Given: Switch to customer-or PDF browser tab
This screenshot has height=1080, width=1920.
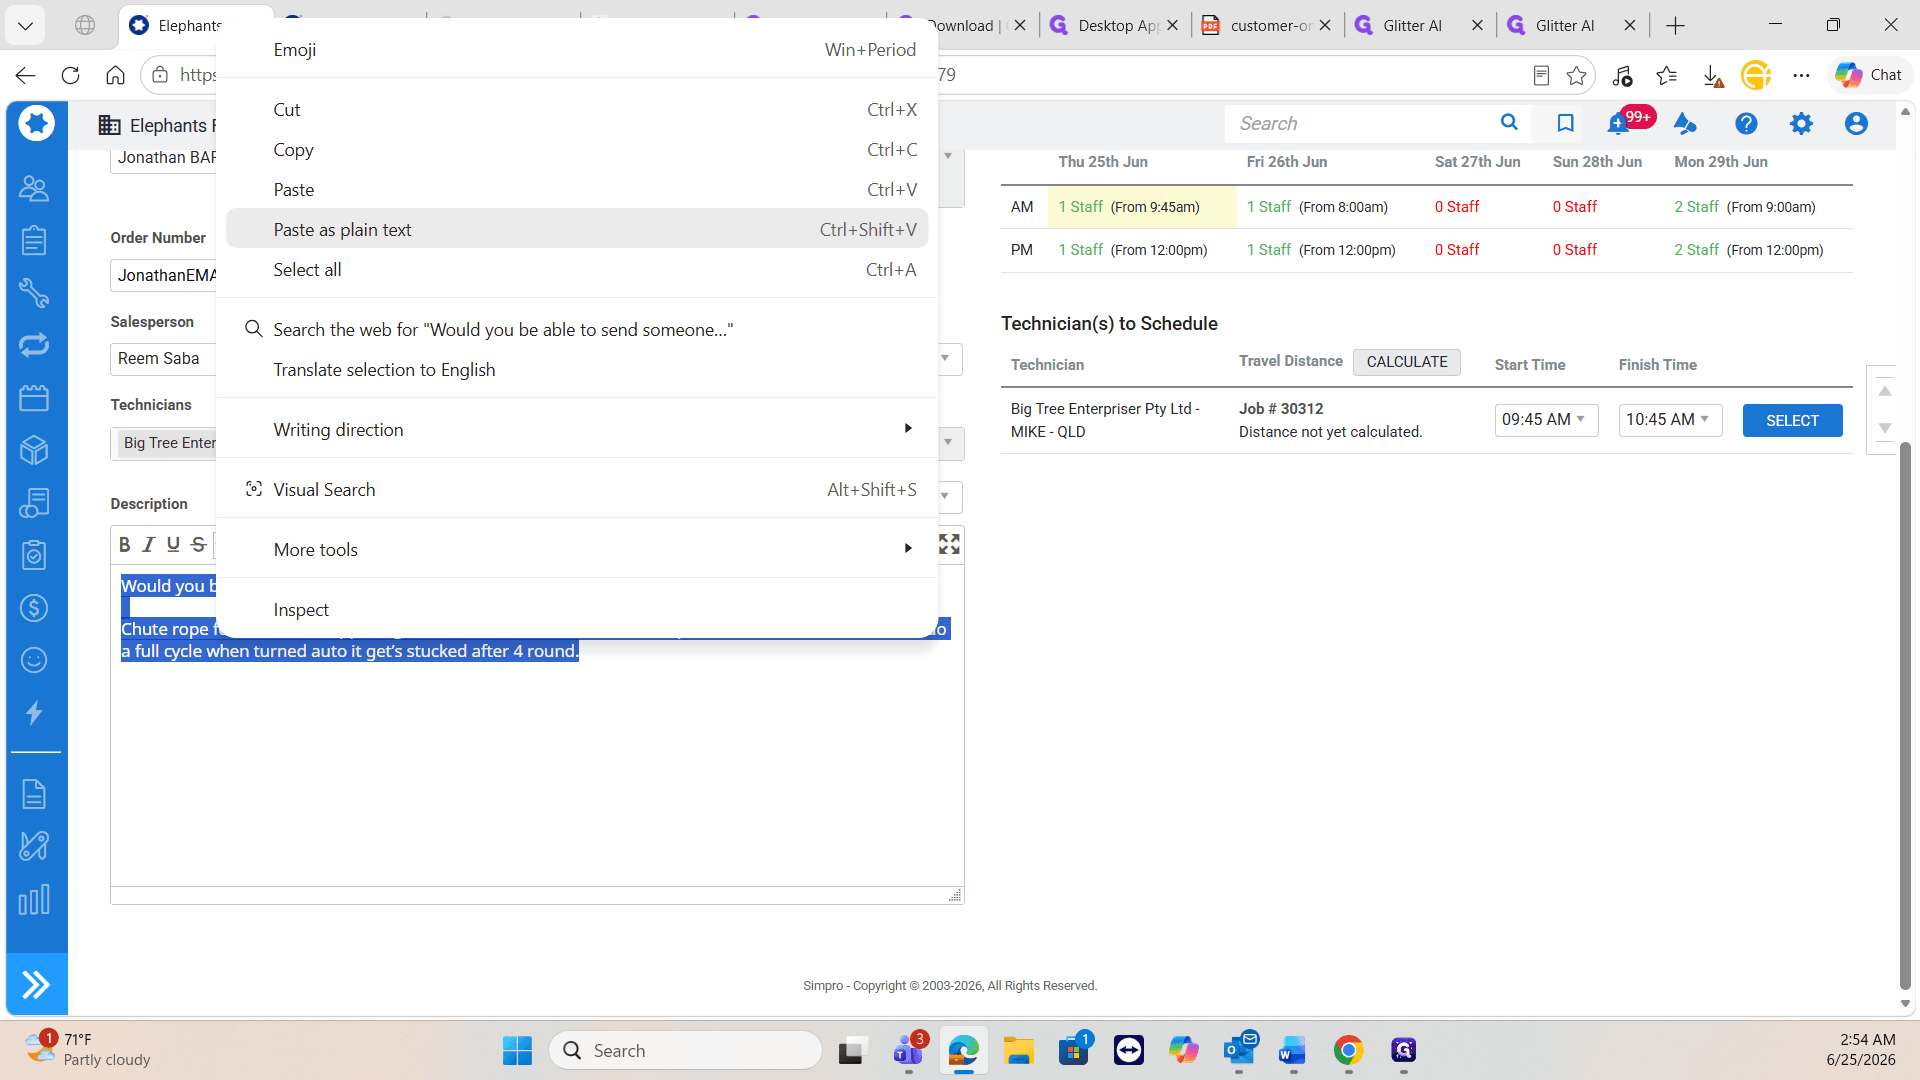Looking at the screenshot, I should 1268,25.
